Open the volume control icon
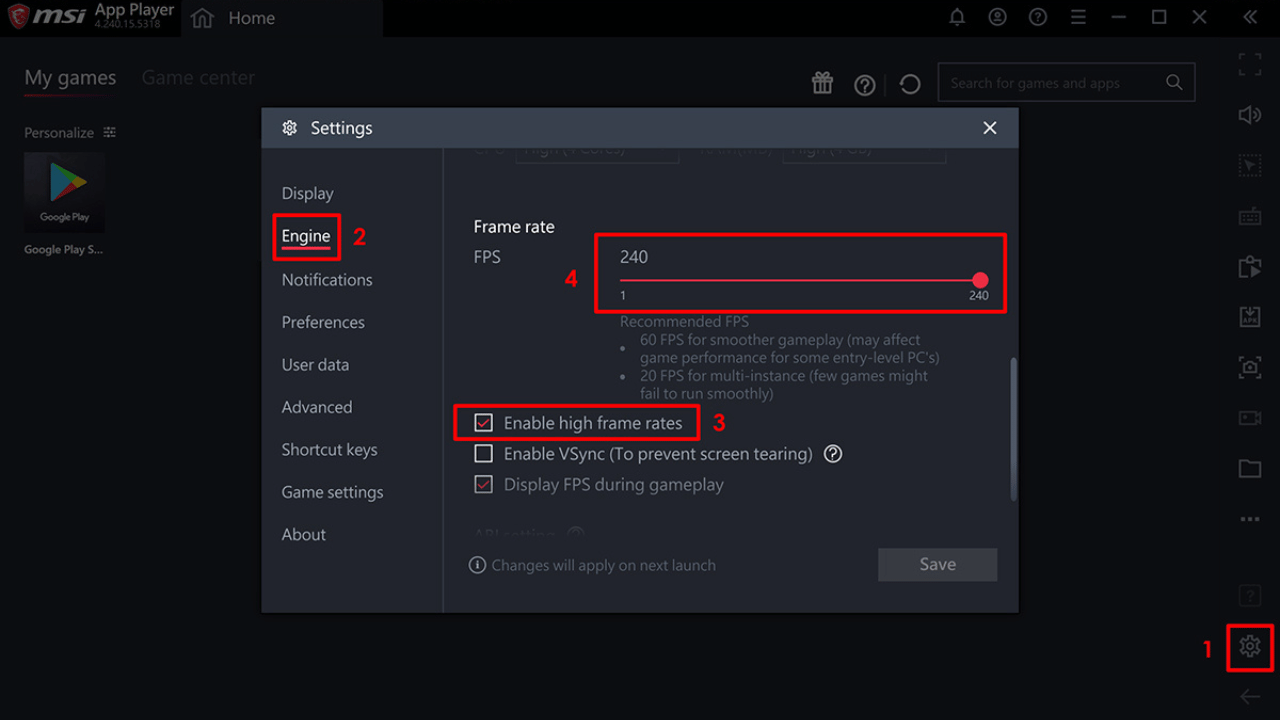1280x720 pixels. coord(1250,115)
